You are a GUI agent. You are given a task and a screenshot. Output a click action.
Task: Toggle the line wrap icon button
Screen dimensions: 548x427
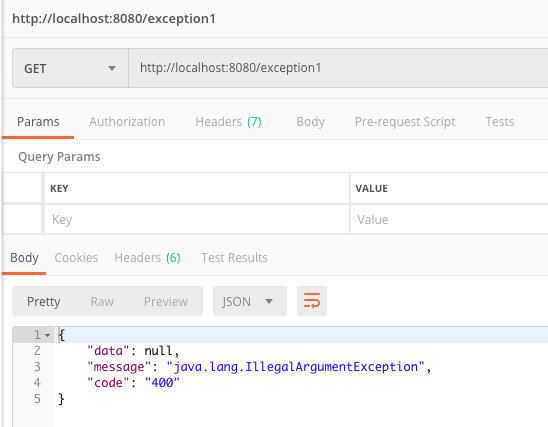(x=312, y=301)
